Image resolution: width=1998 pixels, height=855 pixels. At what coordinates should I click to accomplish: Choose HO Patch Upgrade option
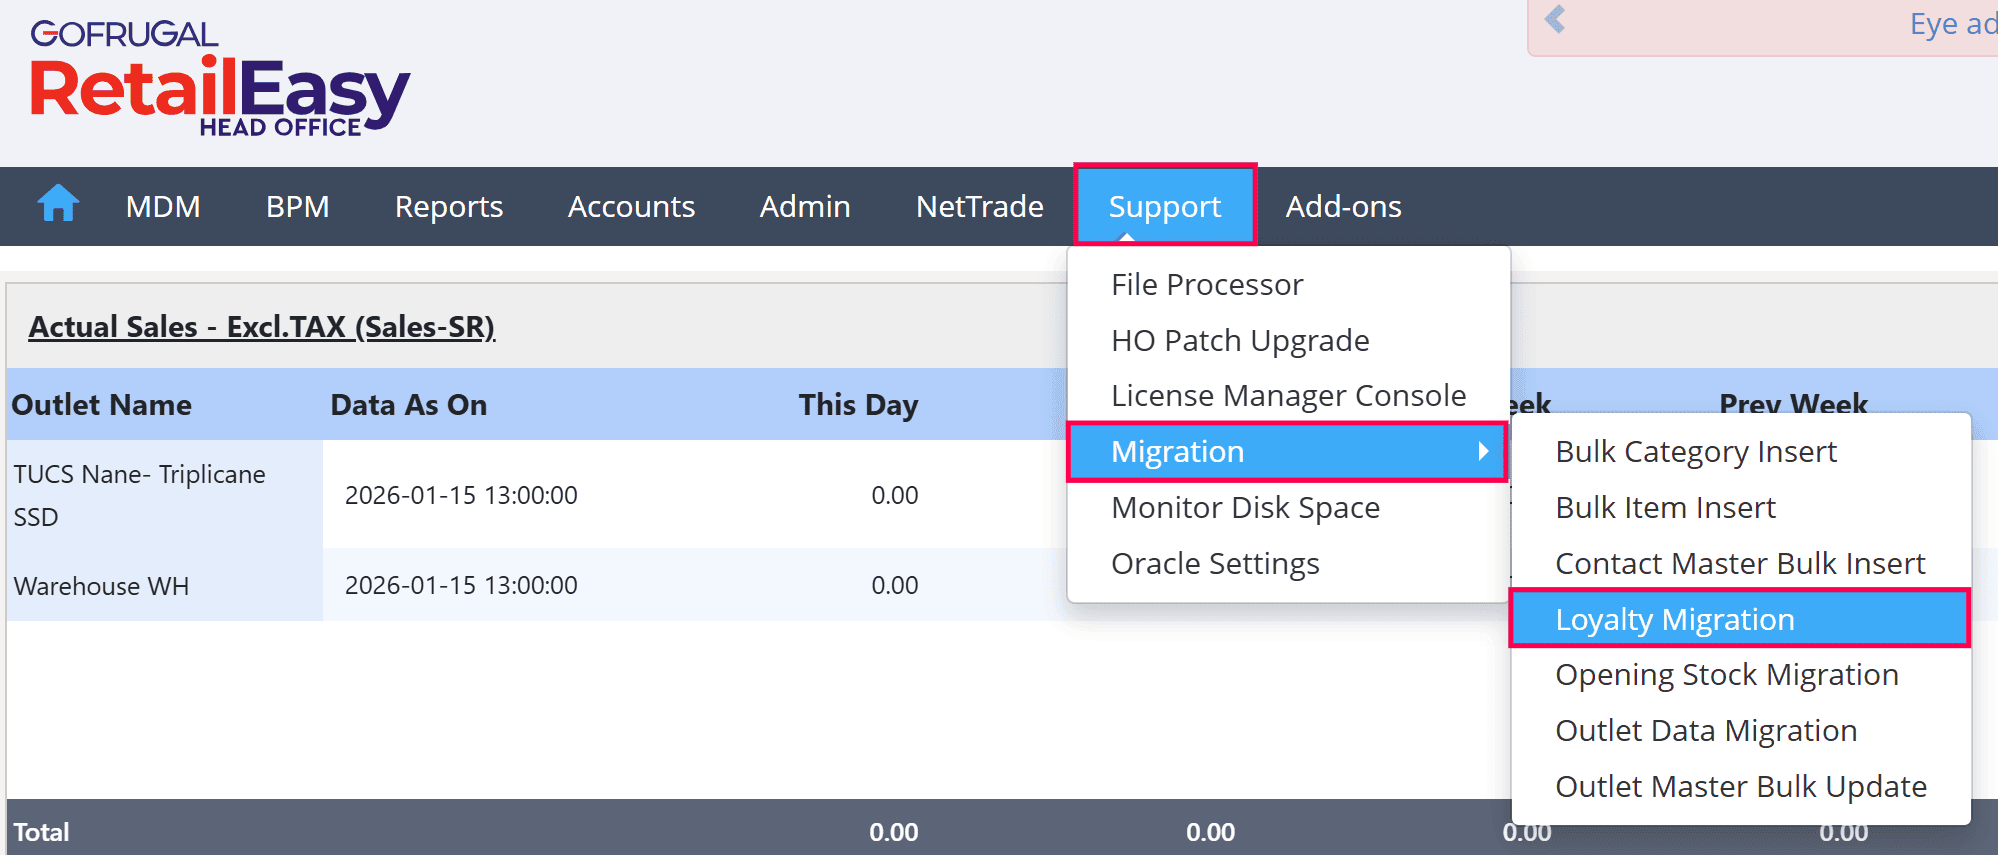1240,341
